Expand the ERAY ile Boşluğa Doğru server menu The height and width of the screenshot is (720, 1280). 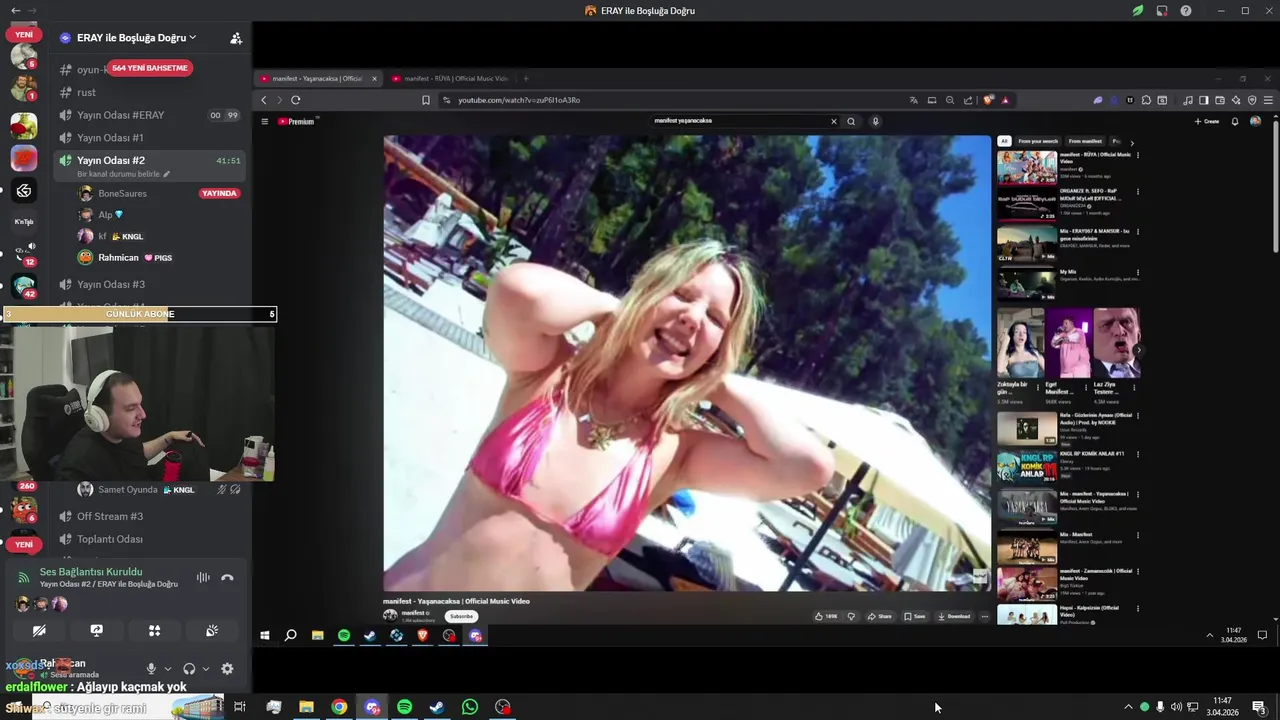tap(128, 38)
